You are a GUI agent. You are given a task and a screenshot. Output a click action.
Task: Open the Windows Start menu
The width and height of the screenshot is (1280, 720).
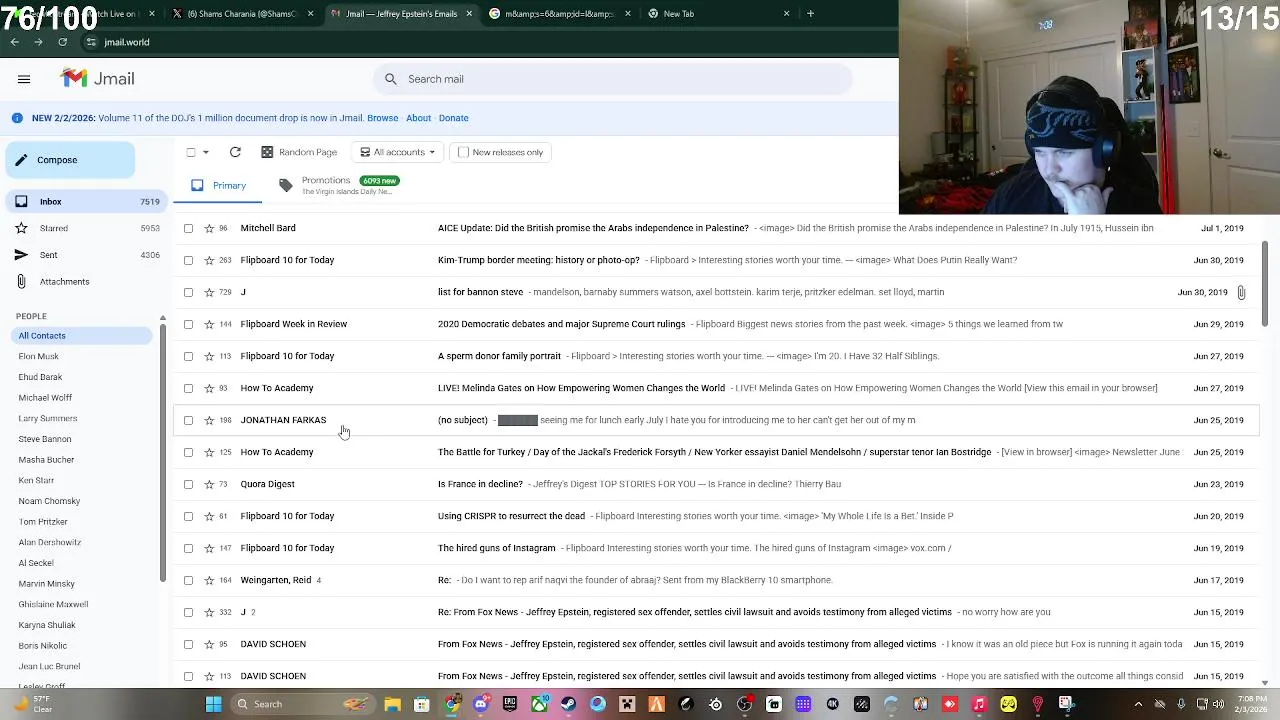click(213, 704)
